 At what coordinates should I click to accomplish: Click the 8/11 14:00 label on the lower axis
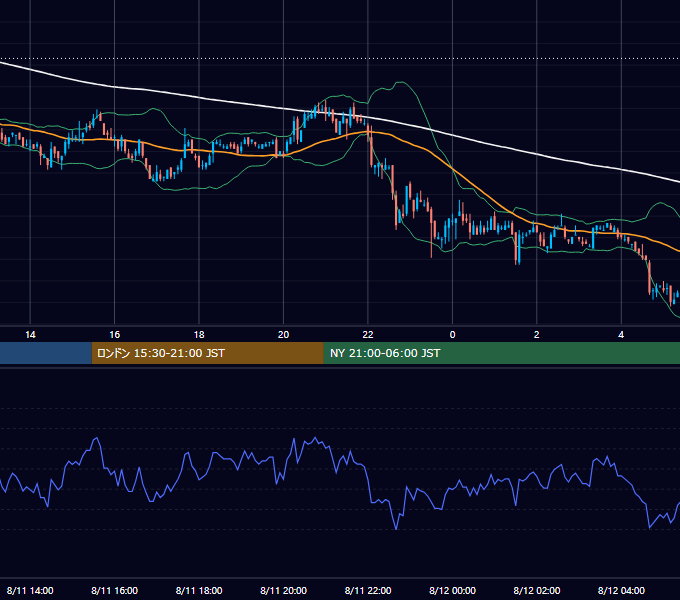pyautogui.click(x=30, y=590)
